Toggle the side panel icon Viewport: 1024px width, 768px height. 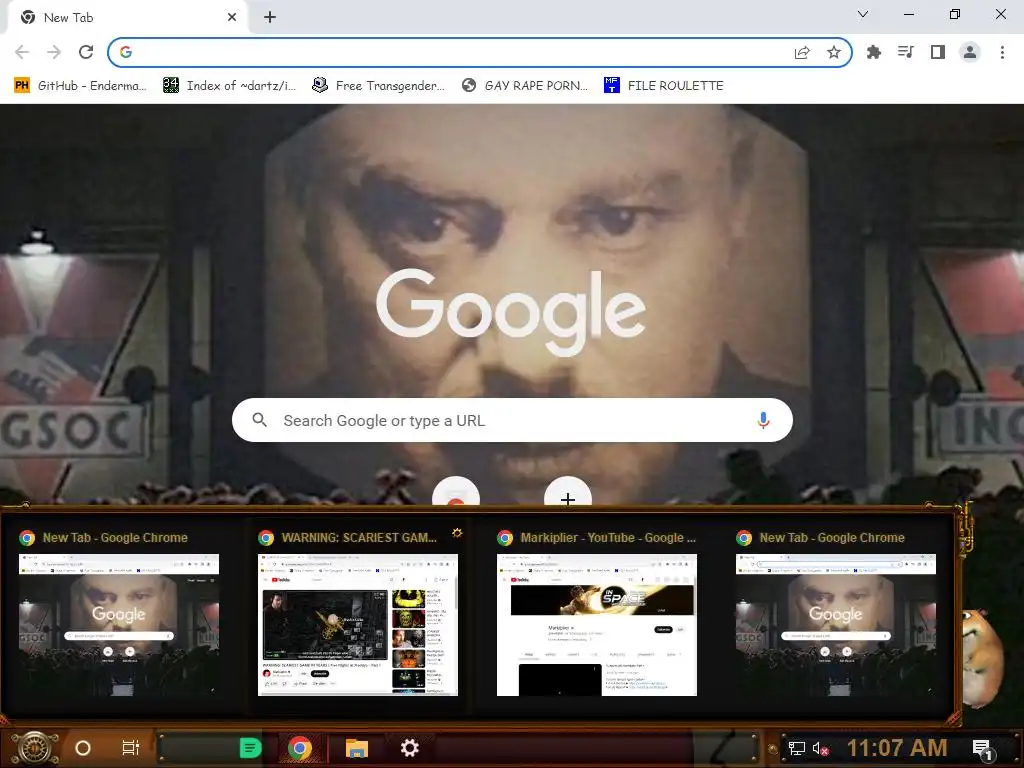tap(938, 52)
